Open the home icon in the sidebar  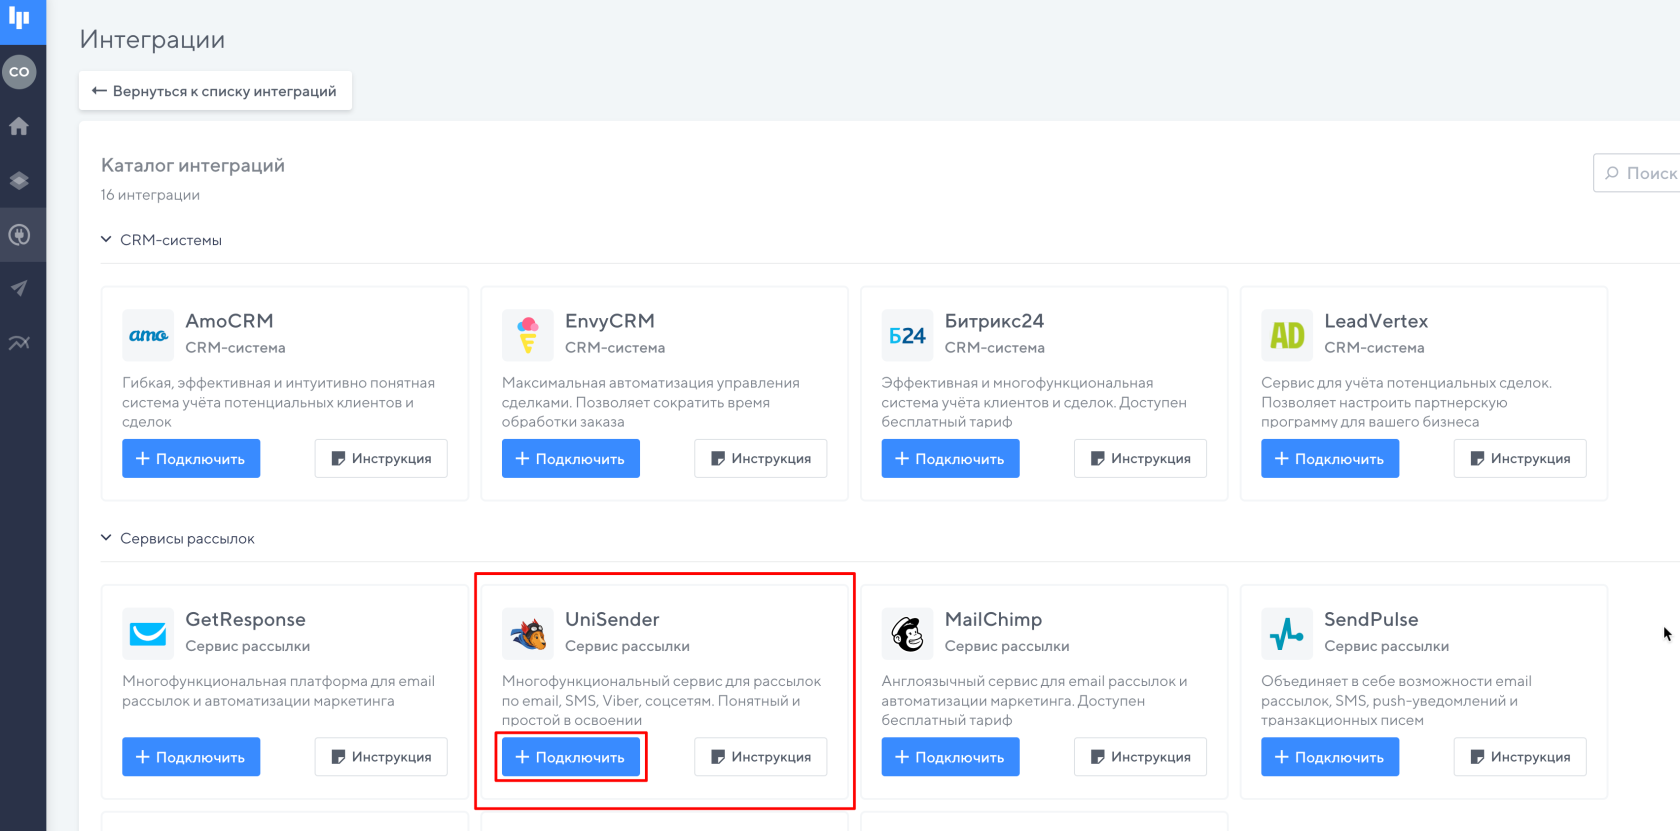[x=19, y=126]
